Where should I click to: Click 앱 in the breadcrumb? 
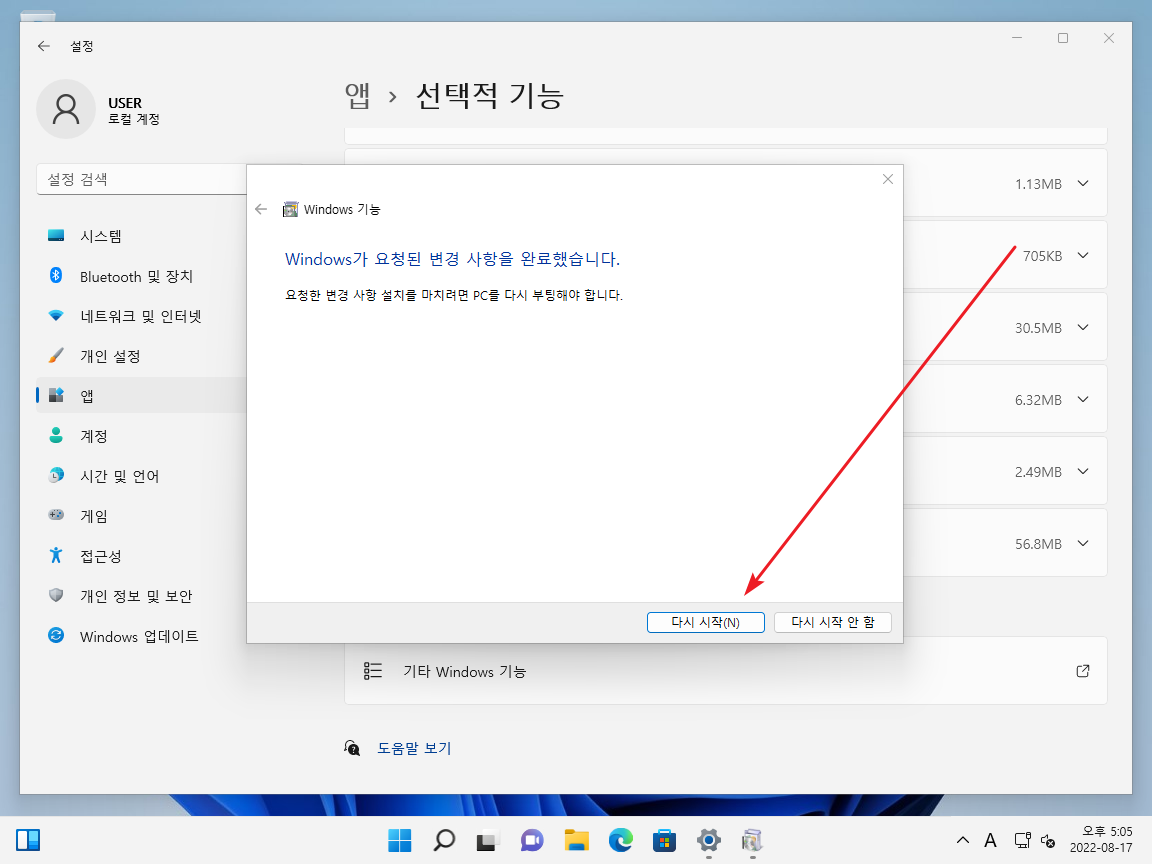[357, 96]
